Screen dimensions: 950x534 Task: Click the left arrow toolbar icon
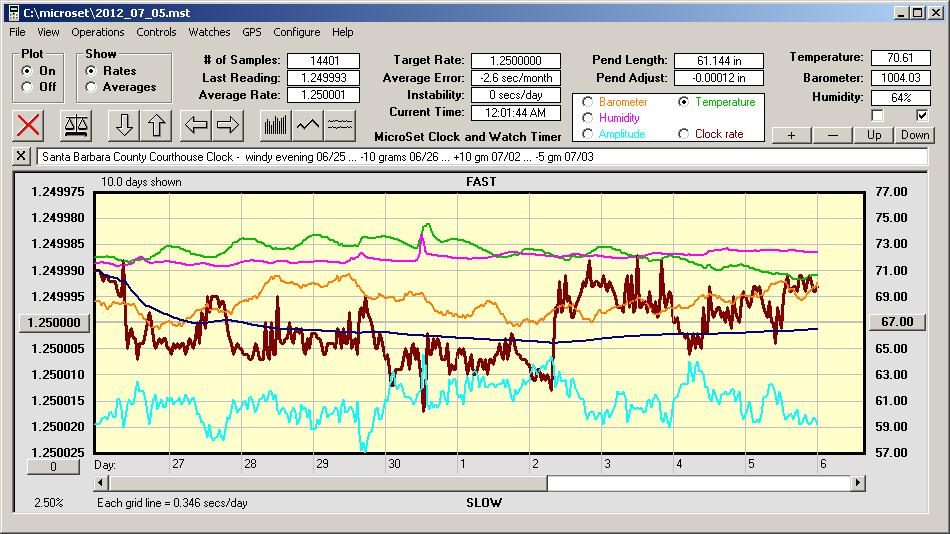click(196, 125)
